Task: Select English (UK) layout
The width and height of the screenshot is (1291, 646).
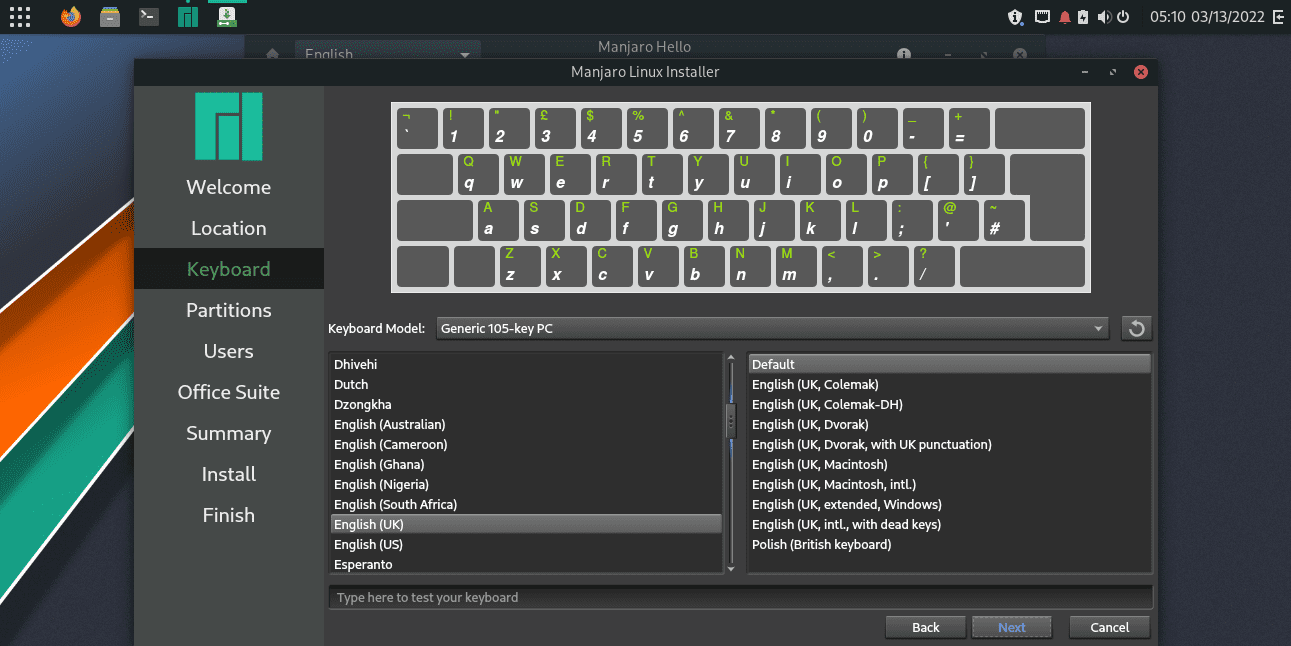Action: click(526, 524)
